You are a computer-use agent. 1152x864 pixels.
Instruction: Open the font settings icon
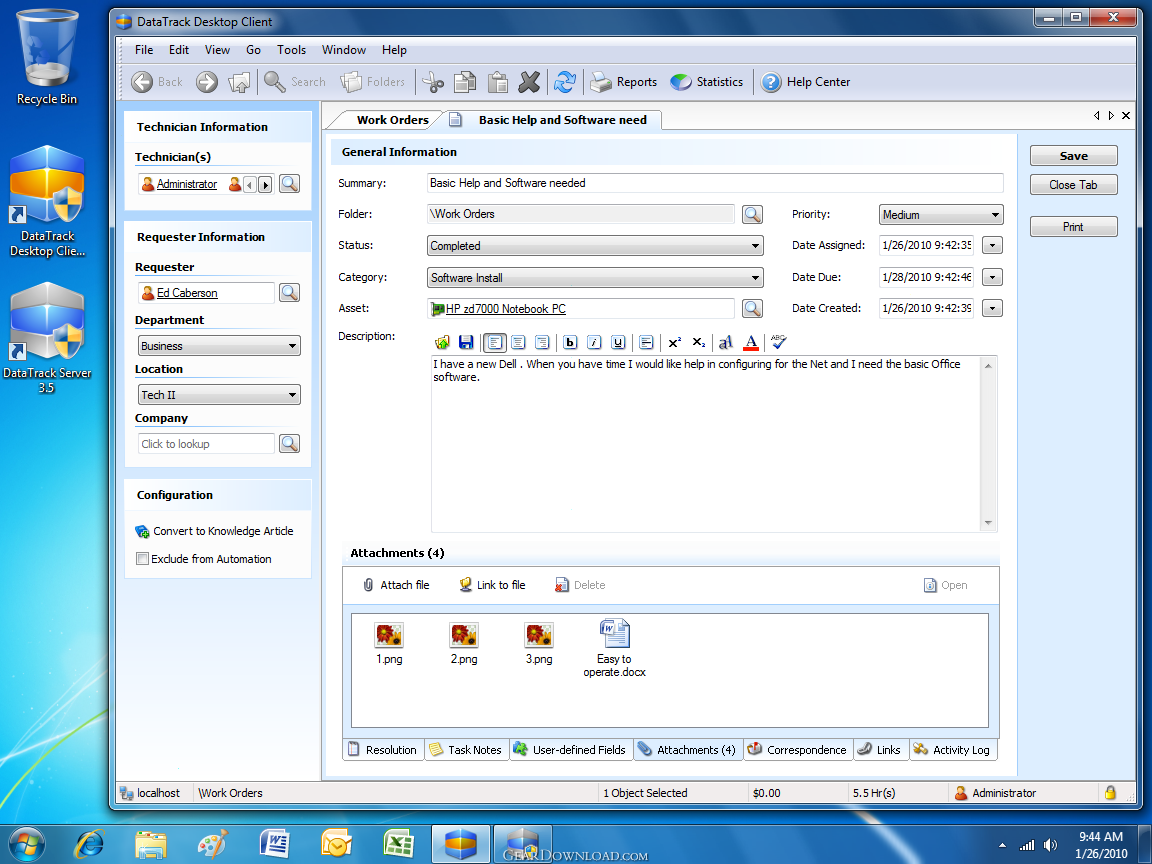[x=726, y=342]
